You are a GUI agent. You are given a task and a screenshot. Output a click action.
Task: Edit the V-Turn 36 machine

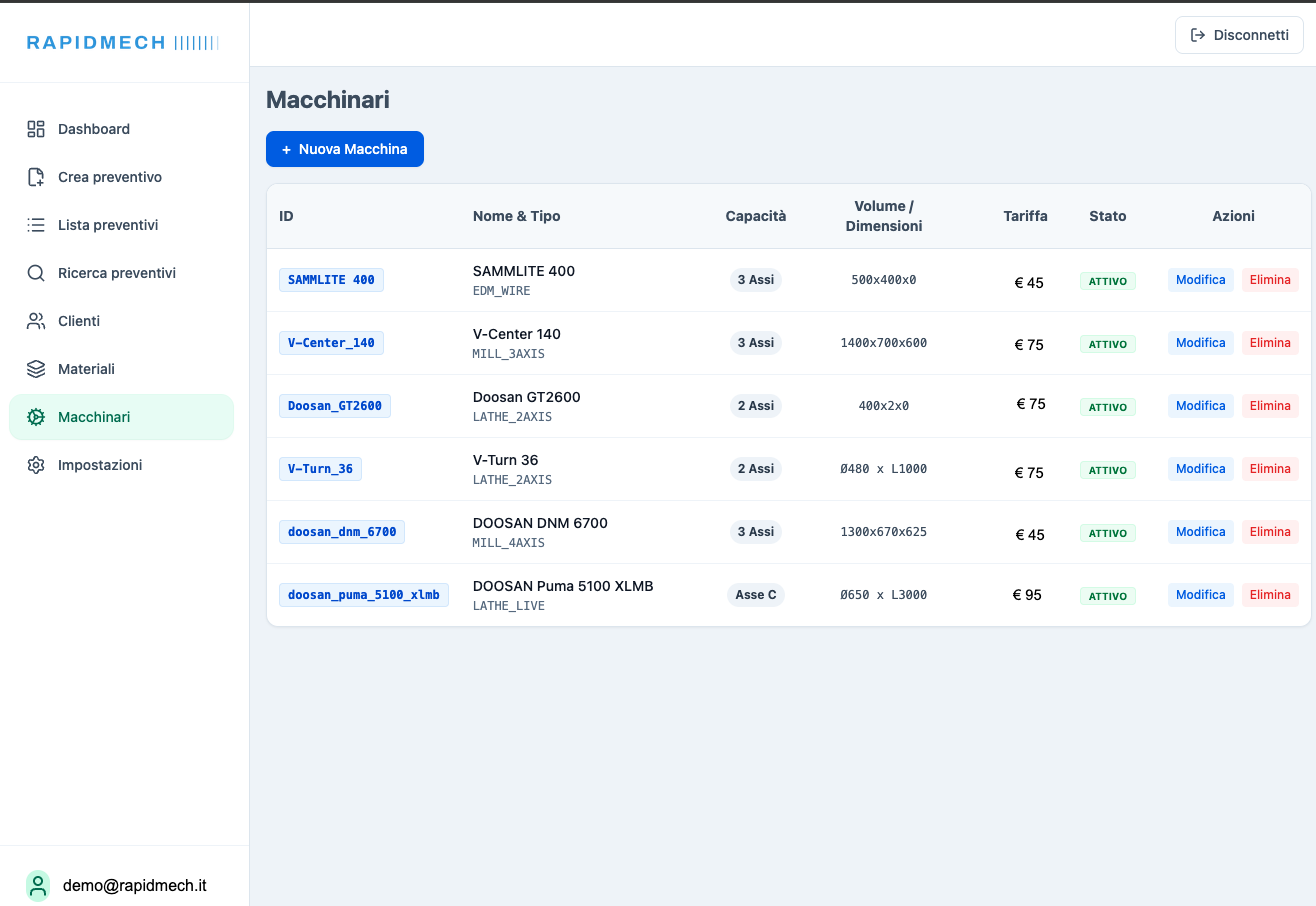point(1200,469)
